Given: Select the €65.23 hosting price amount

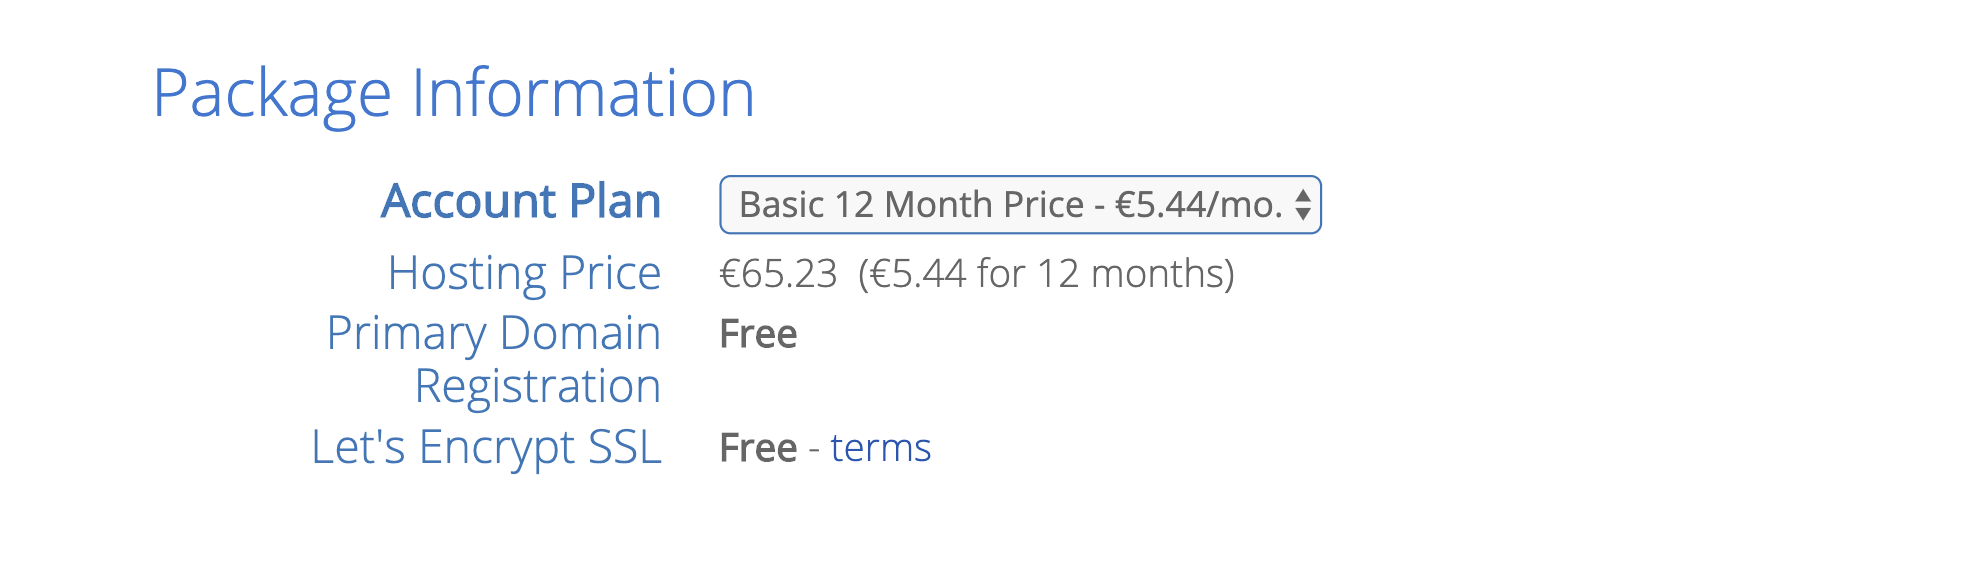Looking at the screenshot, I should (x=778, y=274).
